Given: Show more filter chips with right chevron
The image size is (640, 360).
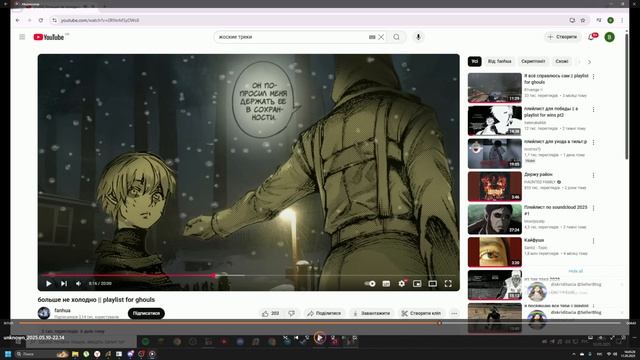Looking at the screenshot, I should coord(589,62).
